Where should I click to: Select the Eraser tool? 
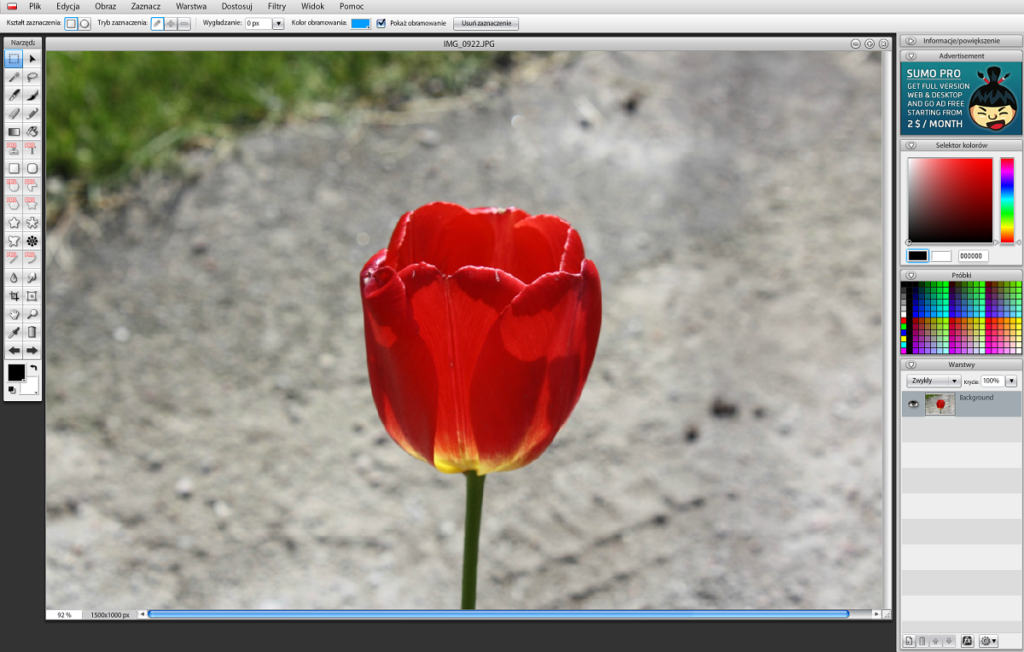click(14, 113)
